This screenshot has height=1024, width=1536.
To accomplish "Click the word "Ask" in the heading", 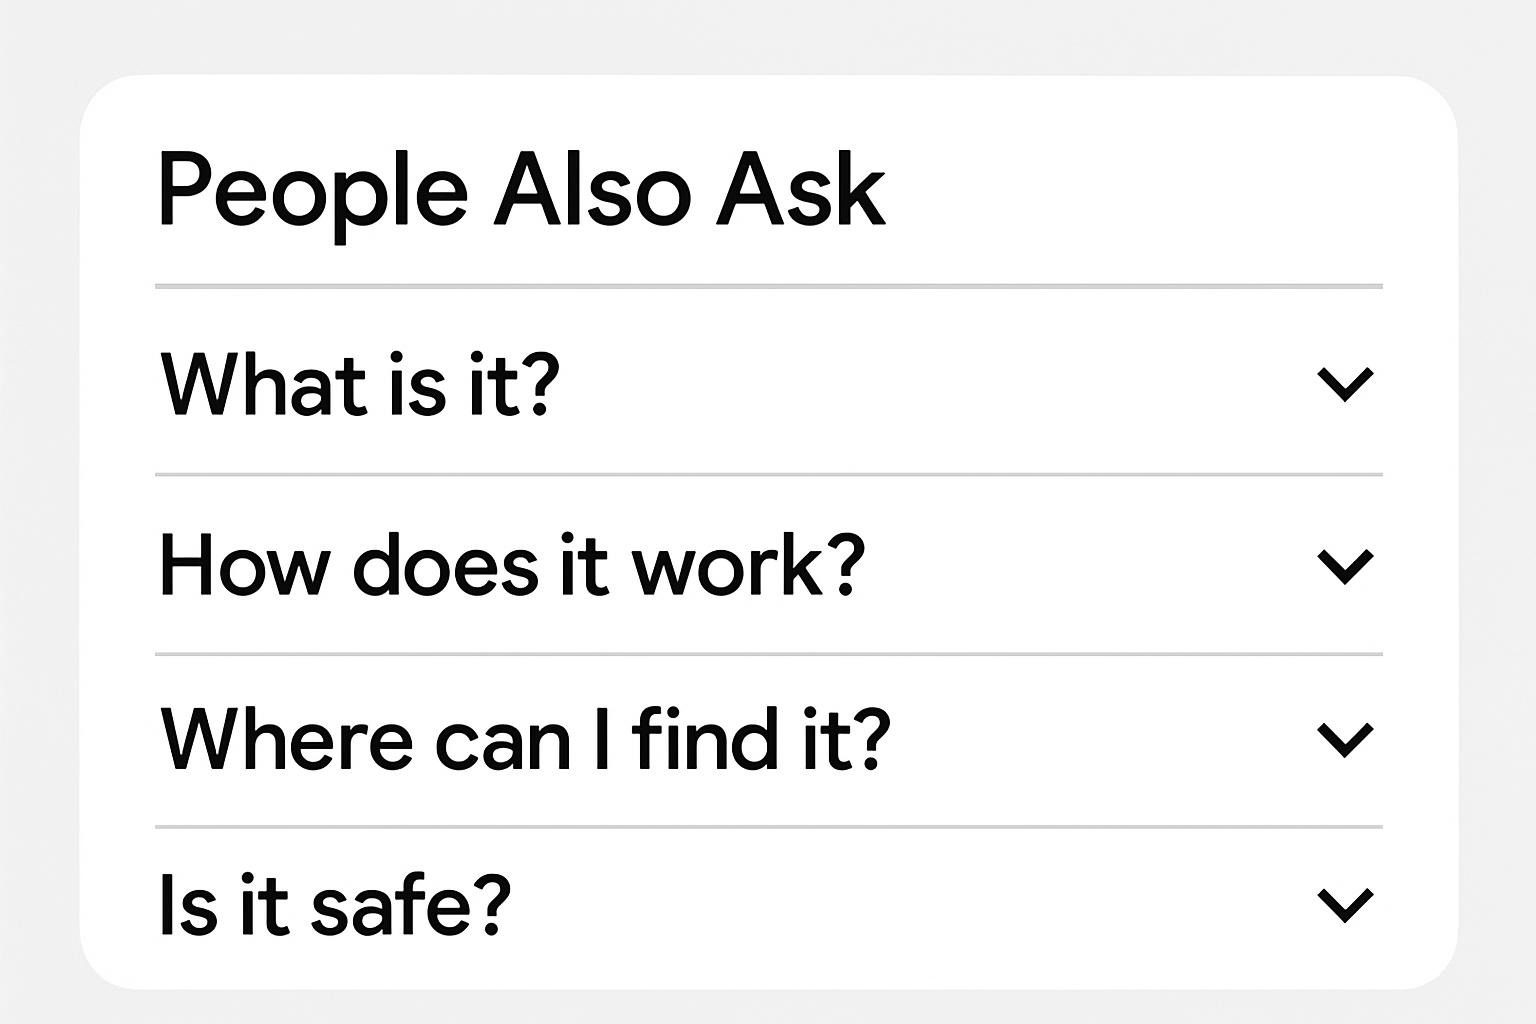I will (801, 190).
